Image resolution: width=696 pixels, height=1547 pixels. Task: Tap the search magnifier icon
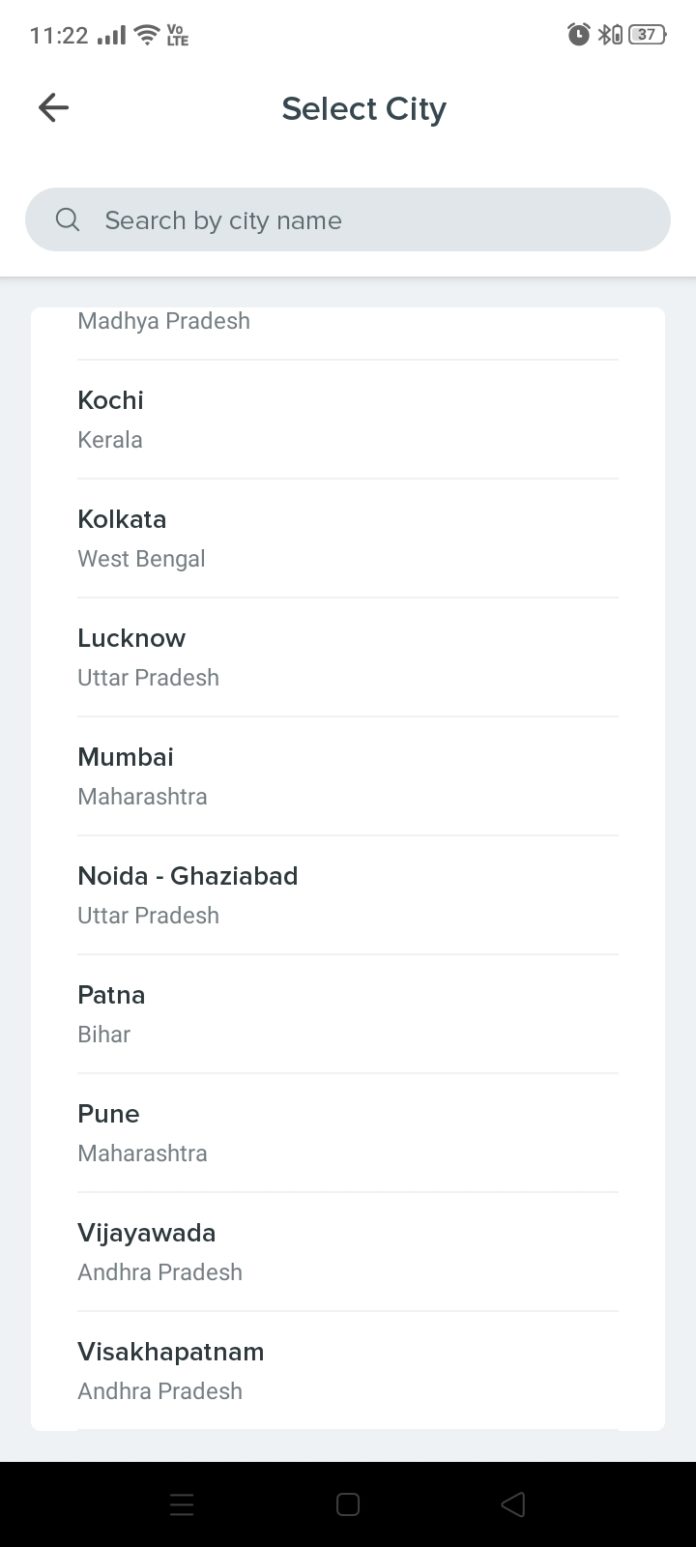67,220
